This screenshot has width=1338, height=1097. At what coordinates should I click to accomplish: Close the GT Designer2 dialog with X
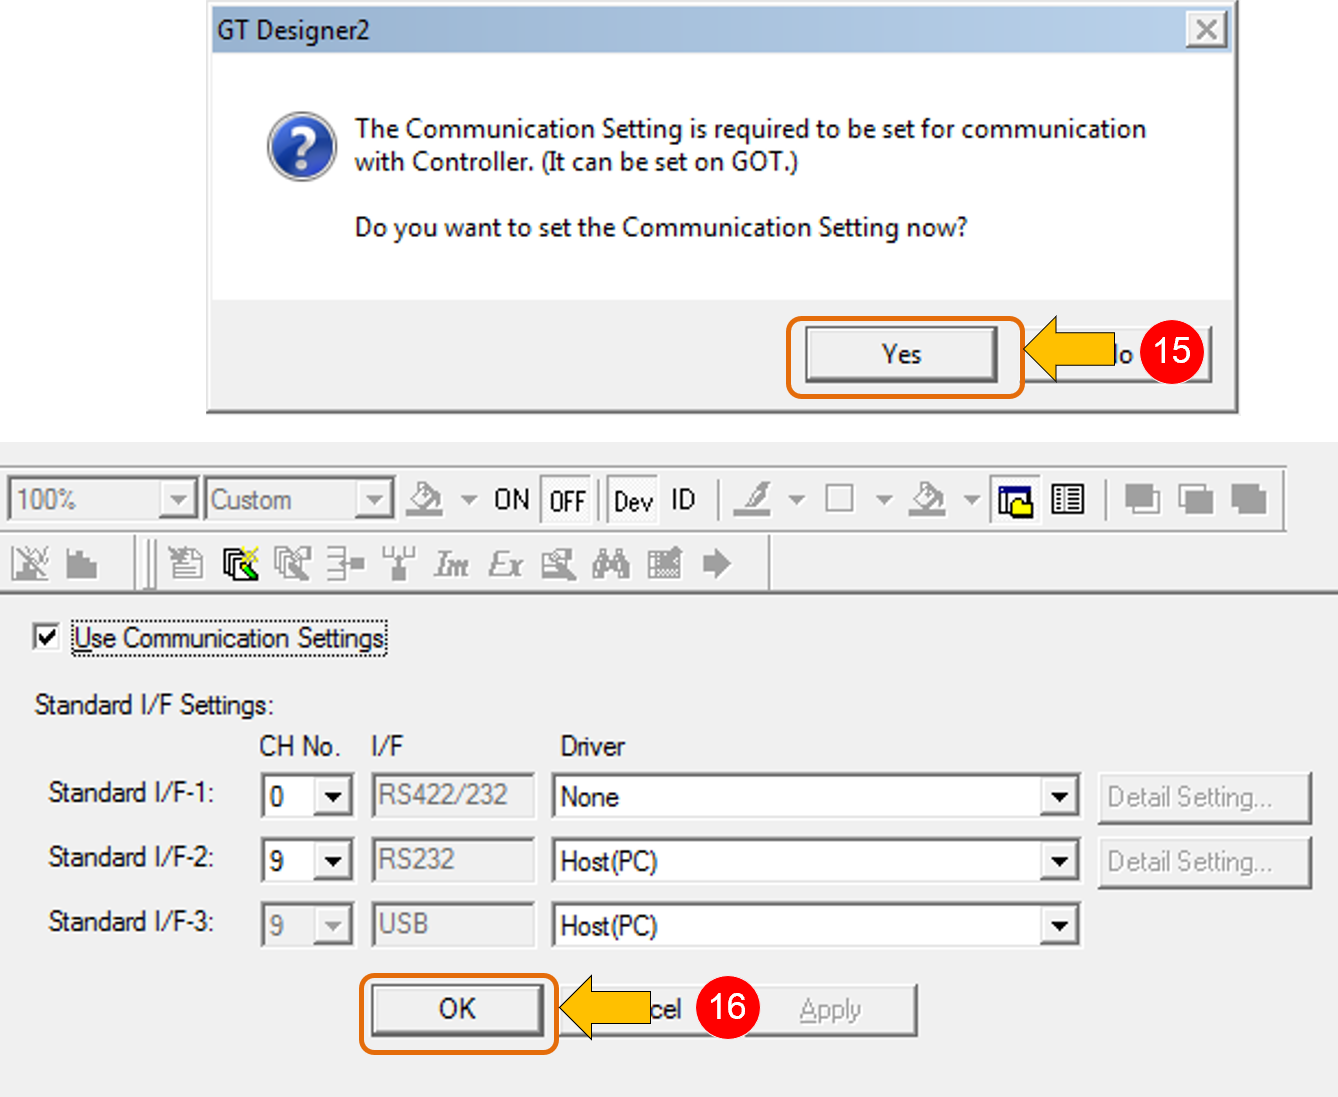[1207, 29]
